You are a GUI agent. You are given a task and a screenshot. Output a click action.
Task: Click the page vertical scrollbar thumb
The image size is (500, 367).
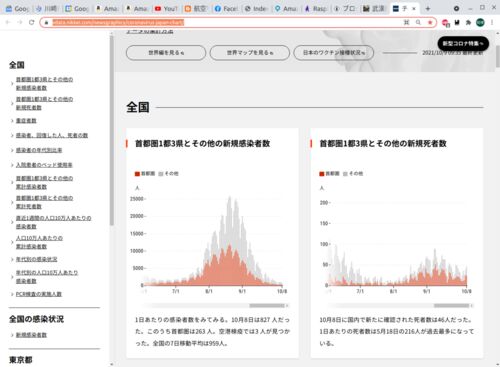tap(498, 57)
